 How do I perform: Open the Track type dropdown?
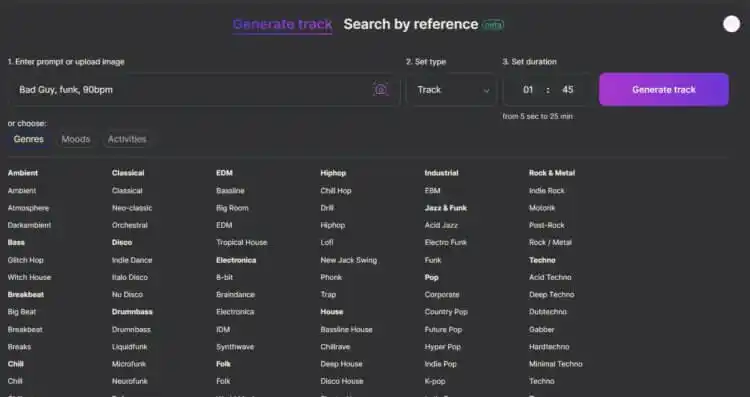point(452,89)
